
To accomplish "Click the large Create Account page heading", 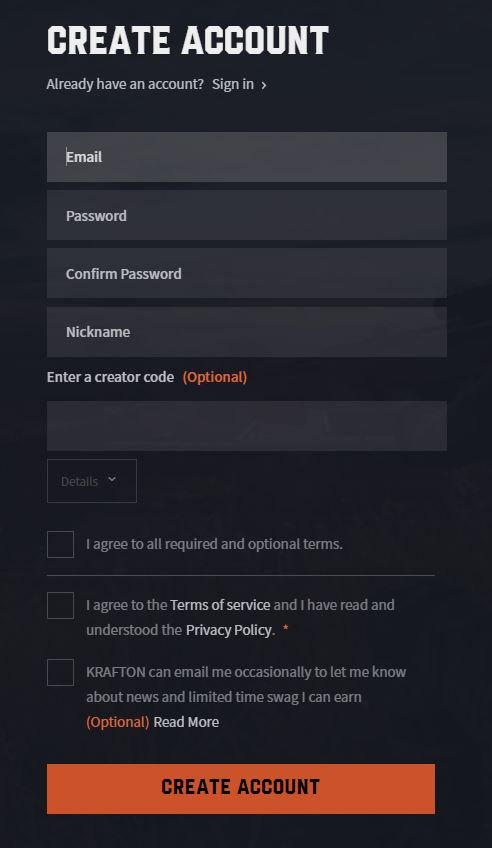I will pyautogui.click(x=188, y=41).
